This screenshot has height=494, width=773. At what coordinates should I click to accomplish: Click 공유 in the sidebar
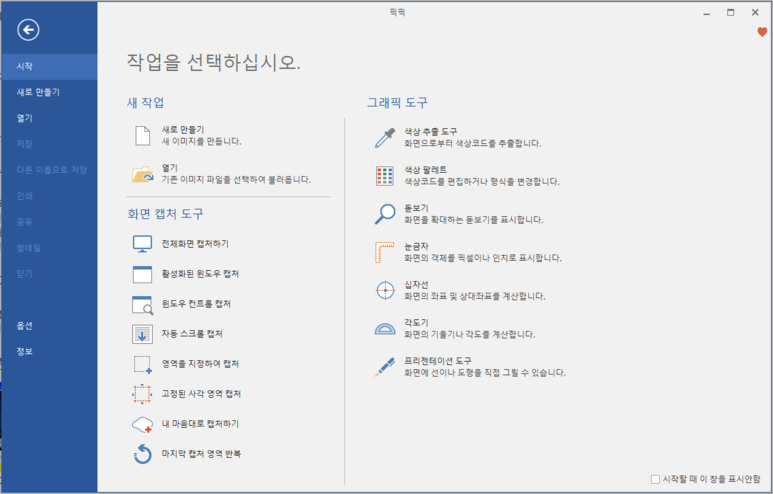tap(49, 222)
